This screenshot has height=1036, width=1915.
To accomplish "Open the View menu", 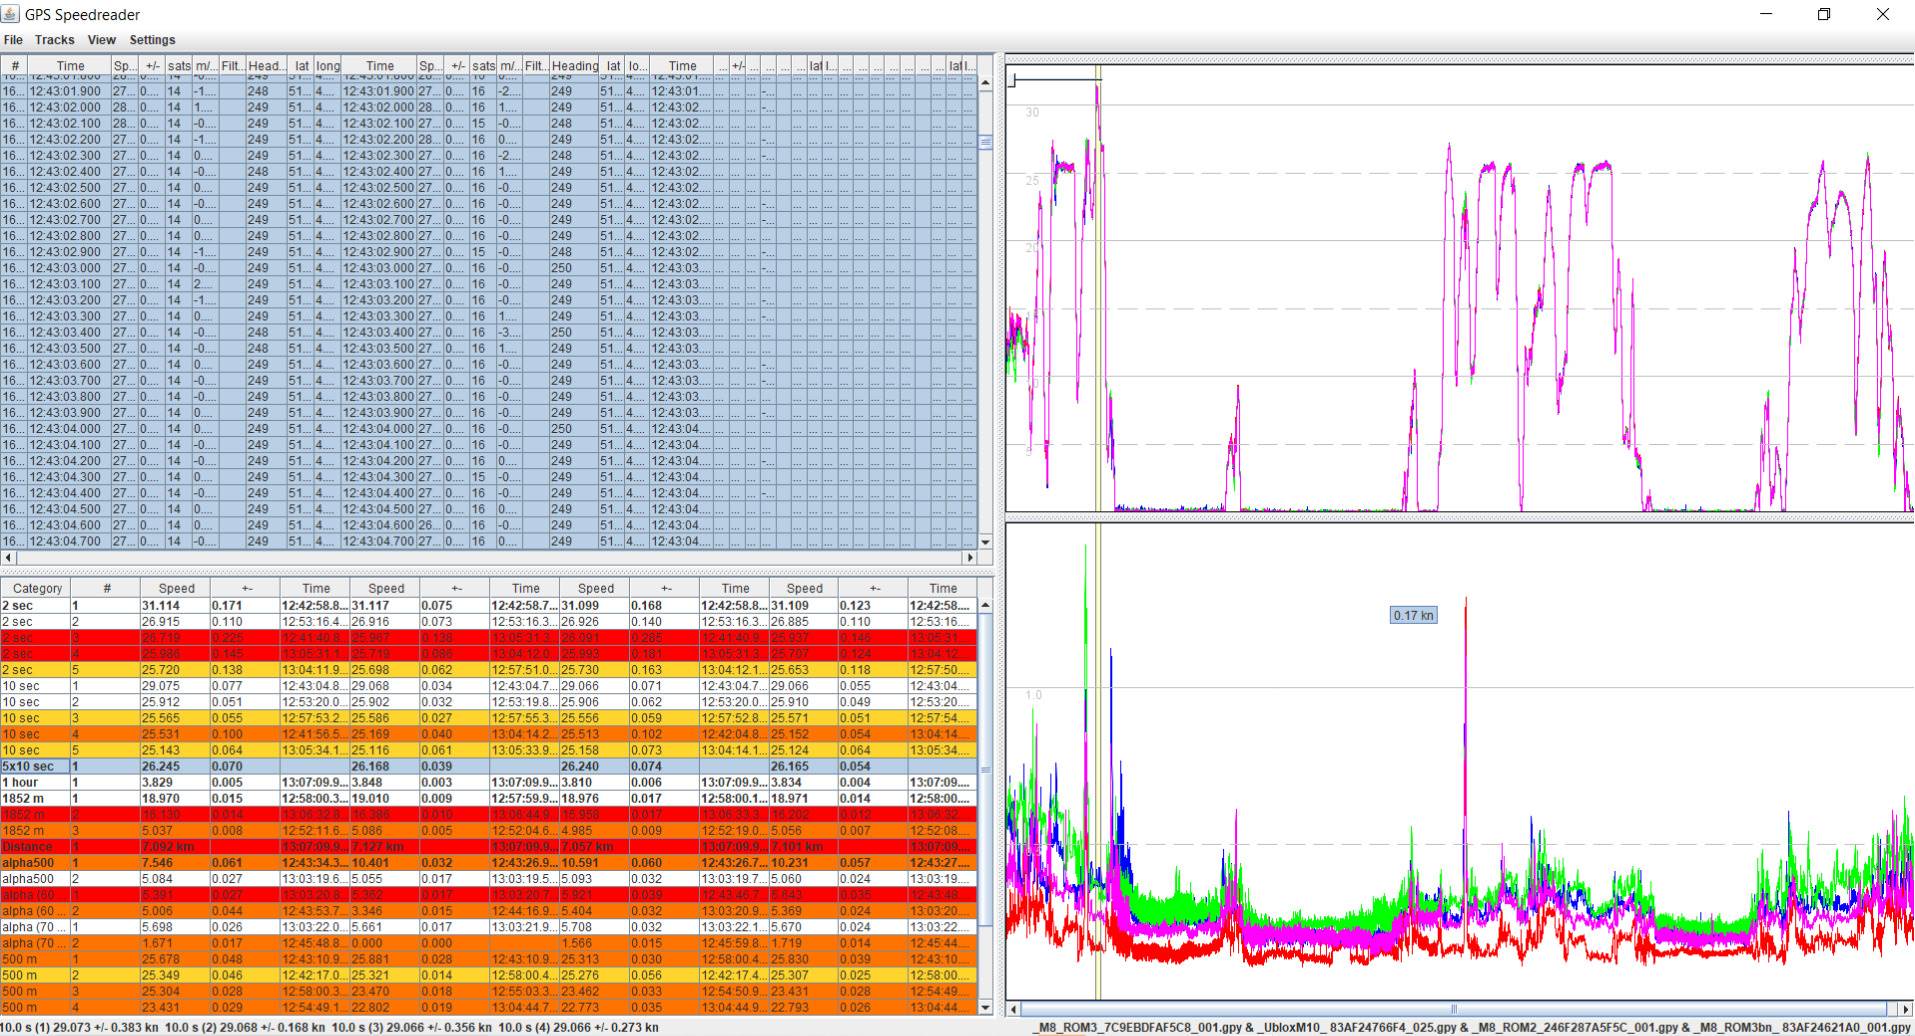I will pyautogui.click(x=101, y=40).
